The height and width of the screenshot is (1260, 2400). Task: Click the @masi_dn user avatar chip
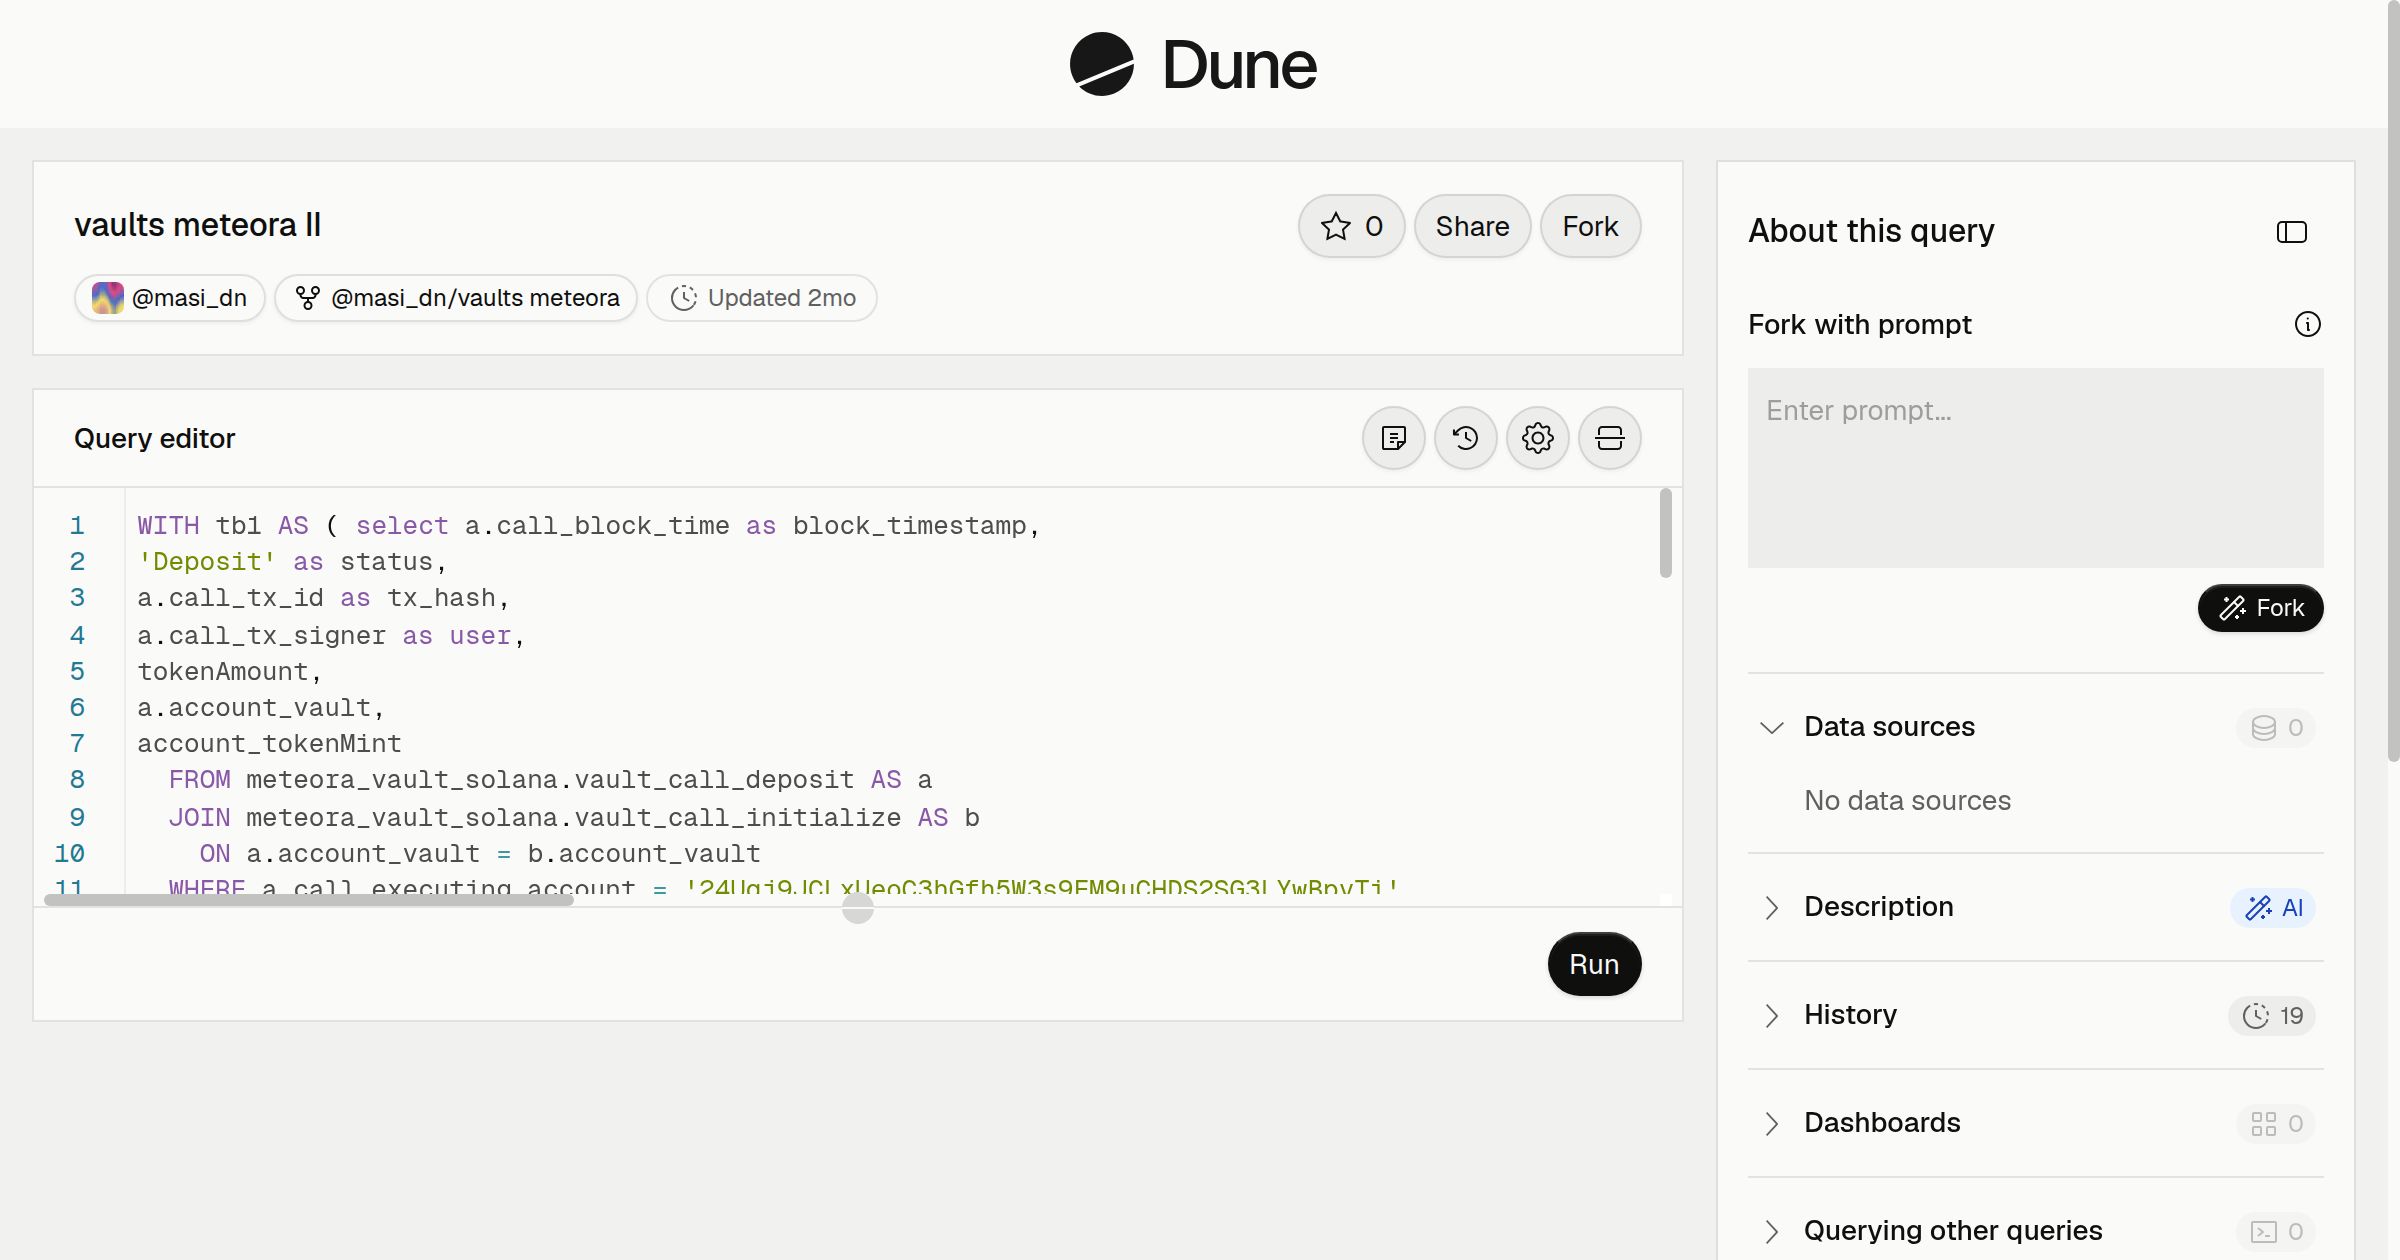[170, 298]
